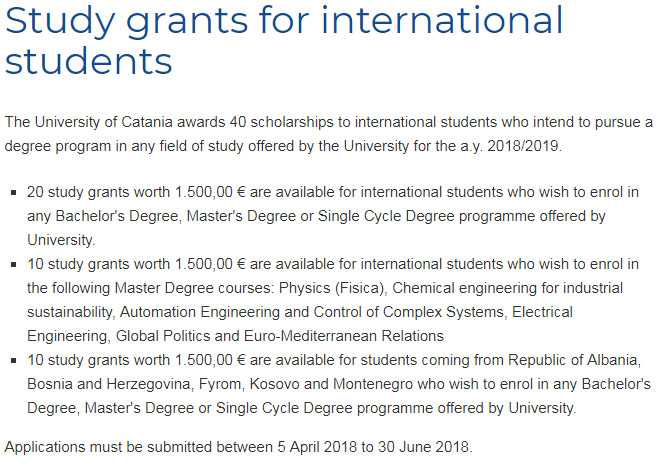Click the deadline '30 June 2018'
671x466 pixels.
(x=423, y=447)
